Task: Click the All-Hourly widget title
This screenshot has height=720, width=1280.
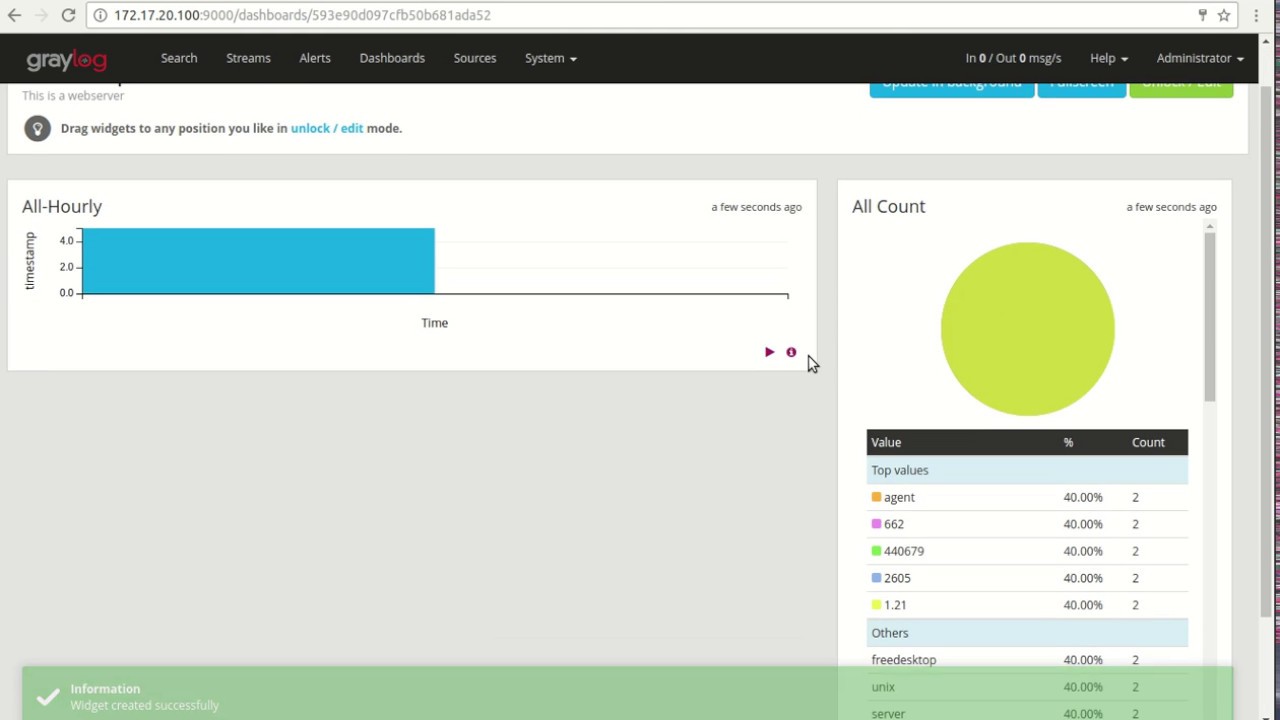Action: click(x=62, y=206)
